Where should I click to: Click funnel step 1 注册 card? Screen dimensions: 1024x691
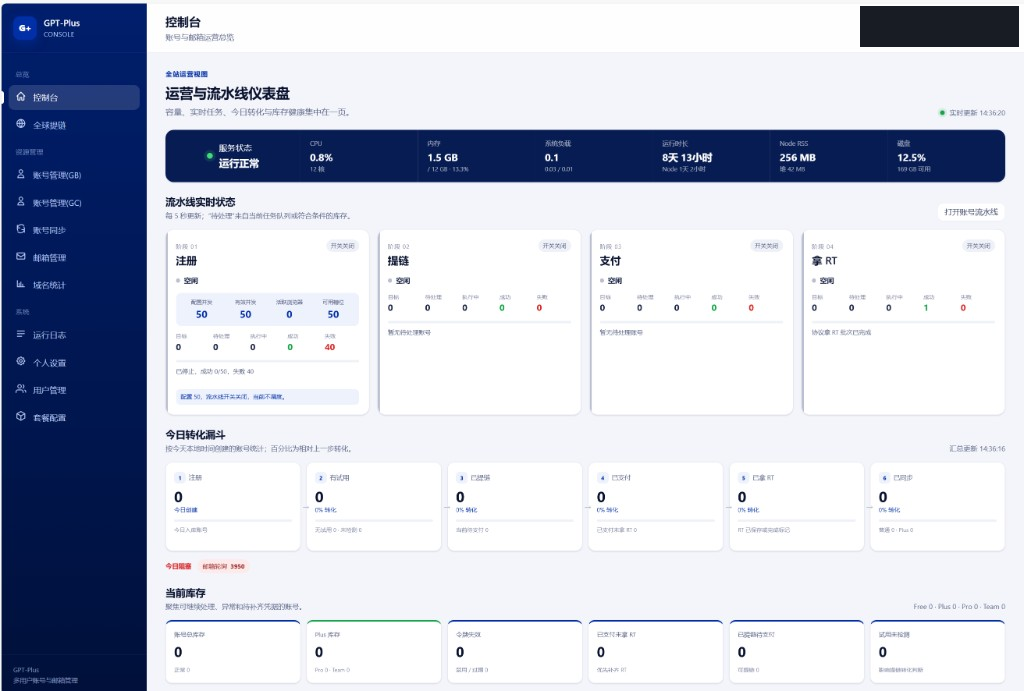pos(233,507)
